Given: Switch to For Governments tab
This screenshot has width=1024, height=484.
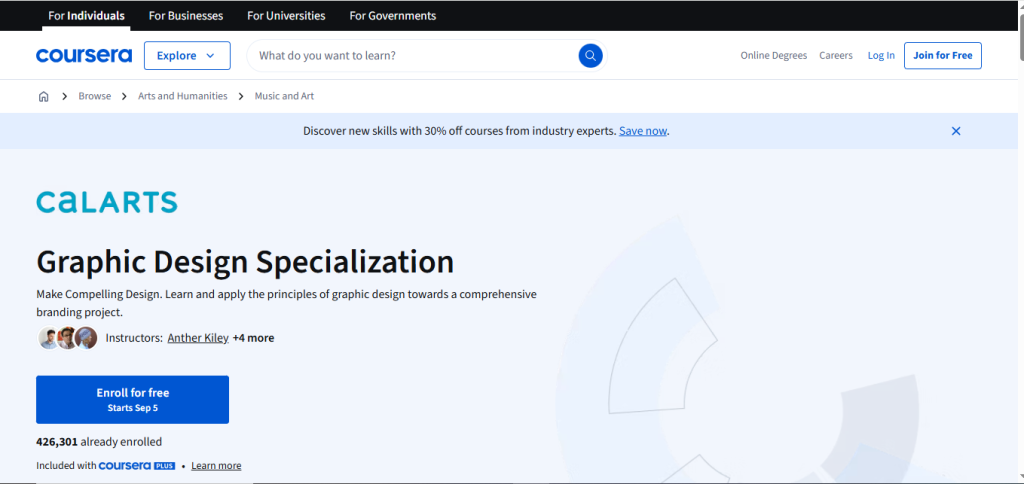Looking at the screenshot, I should pyautogui.click(x=392, y=16).
